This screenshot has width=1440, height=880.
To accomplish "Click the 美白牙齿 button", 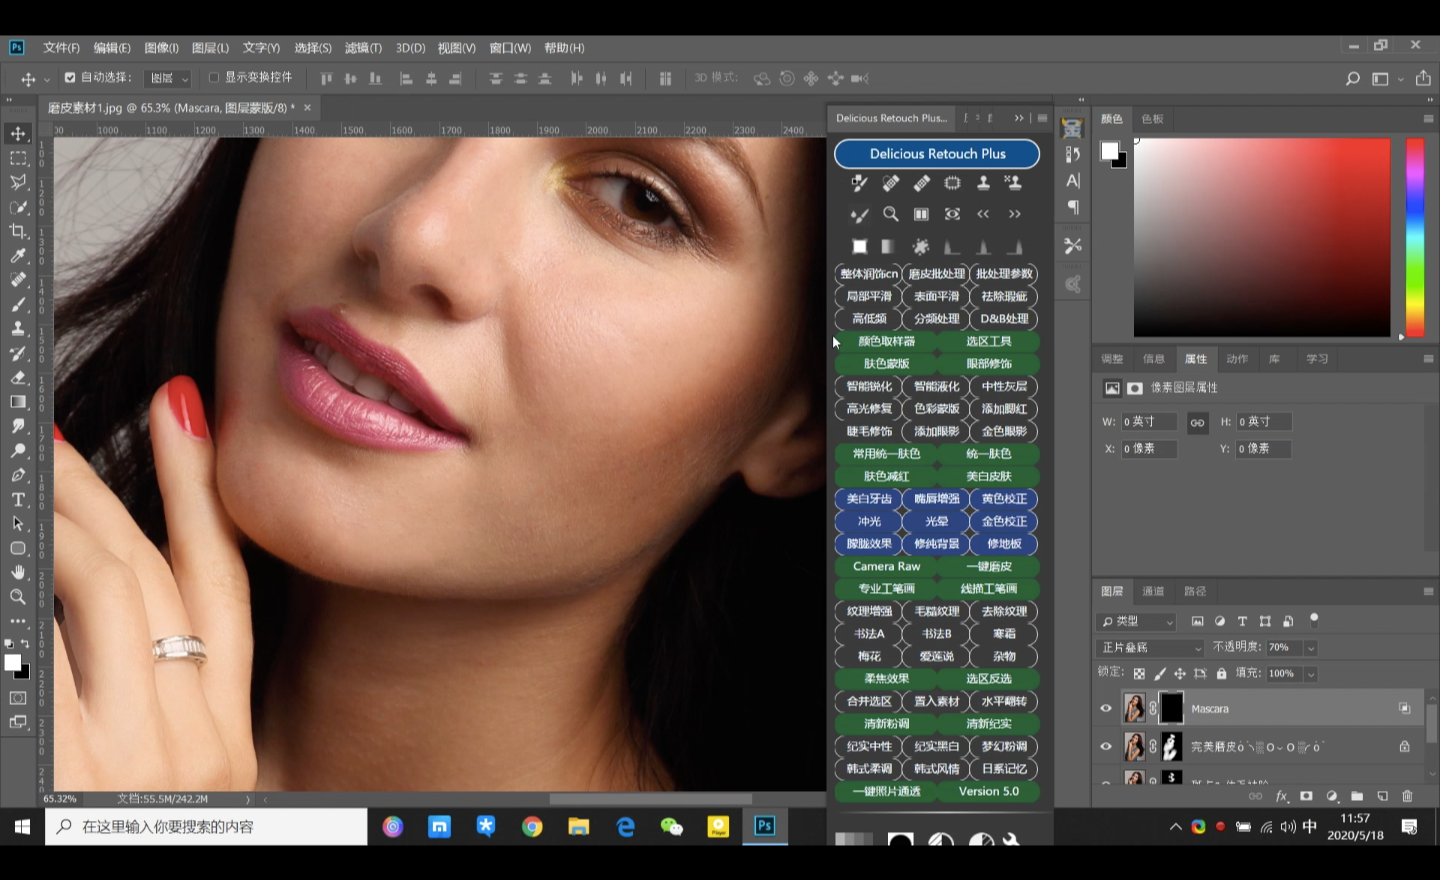I will [x=868, y=499].
